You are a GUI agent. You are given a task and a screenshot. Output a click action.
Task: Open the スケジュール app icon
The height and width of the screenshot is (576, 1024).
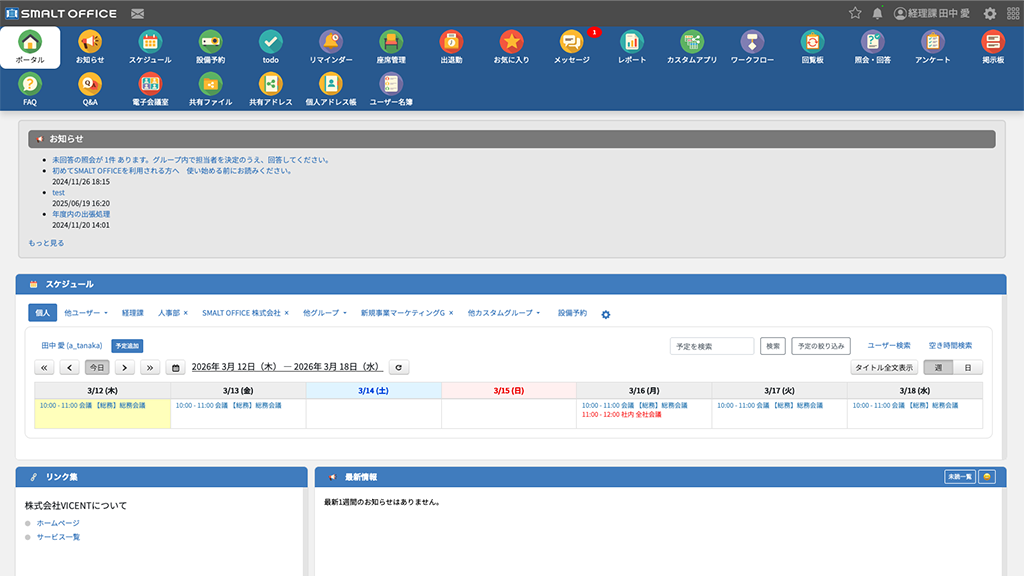pos(150,47)
